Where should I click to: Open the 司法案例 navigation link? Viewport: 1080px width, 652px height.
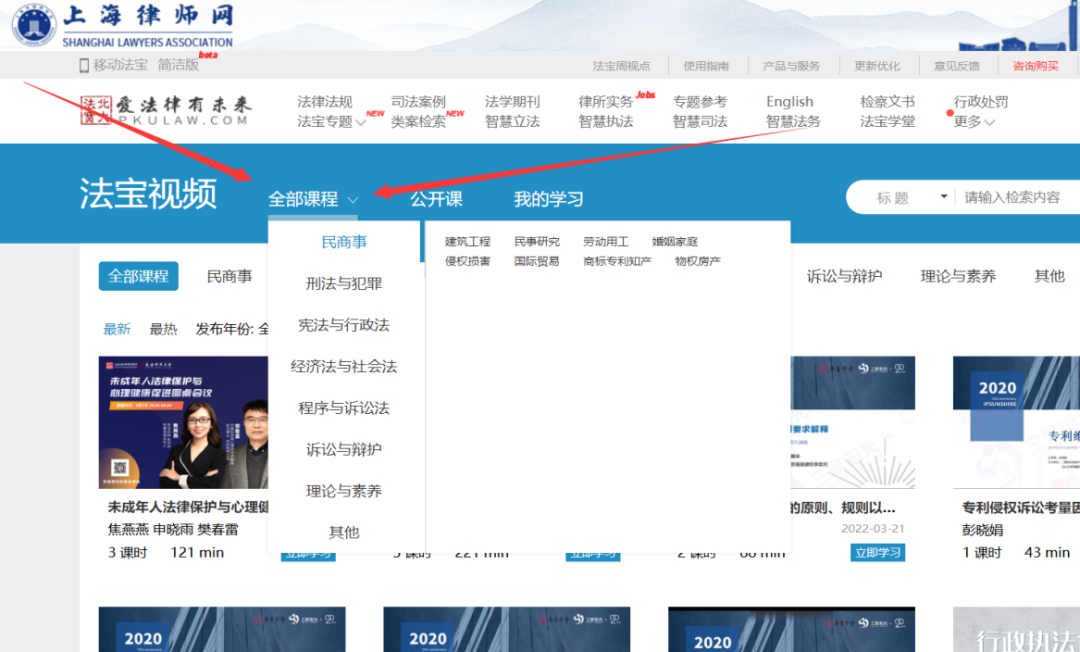tap(418, 102)
